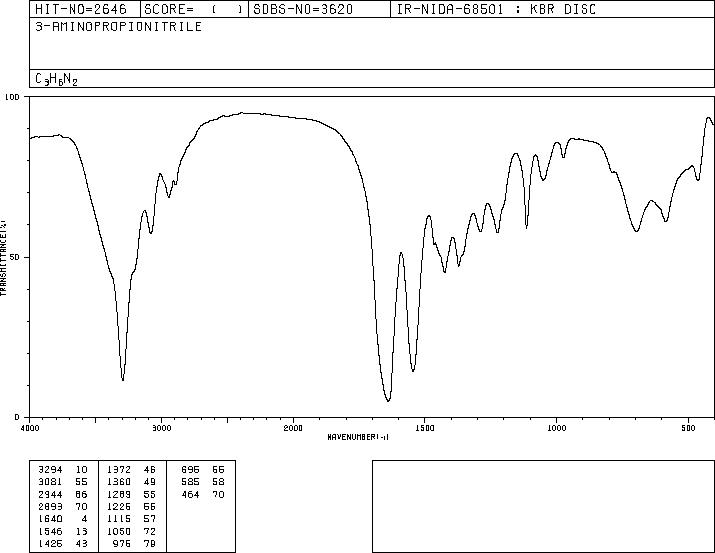
Task: Click the 100 transmittance axis label
Action: [12, 97]
